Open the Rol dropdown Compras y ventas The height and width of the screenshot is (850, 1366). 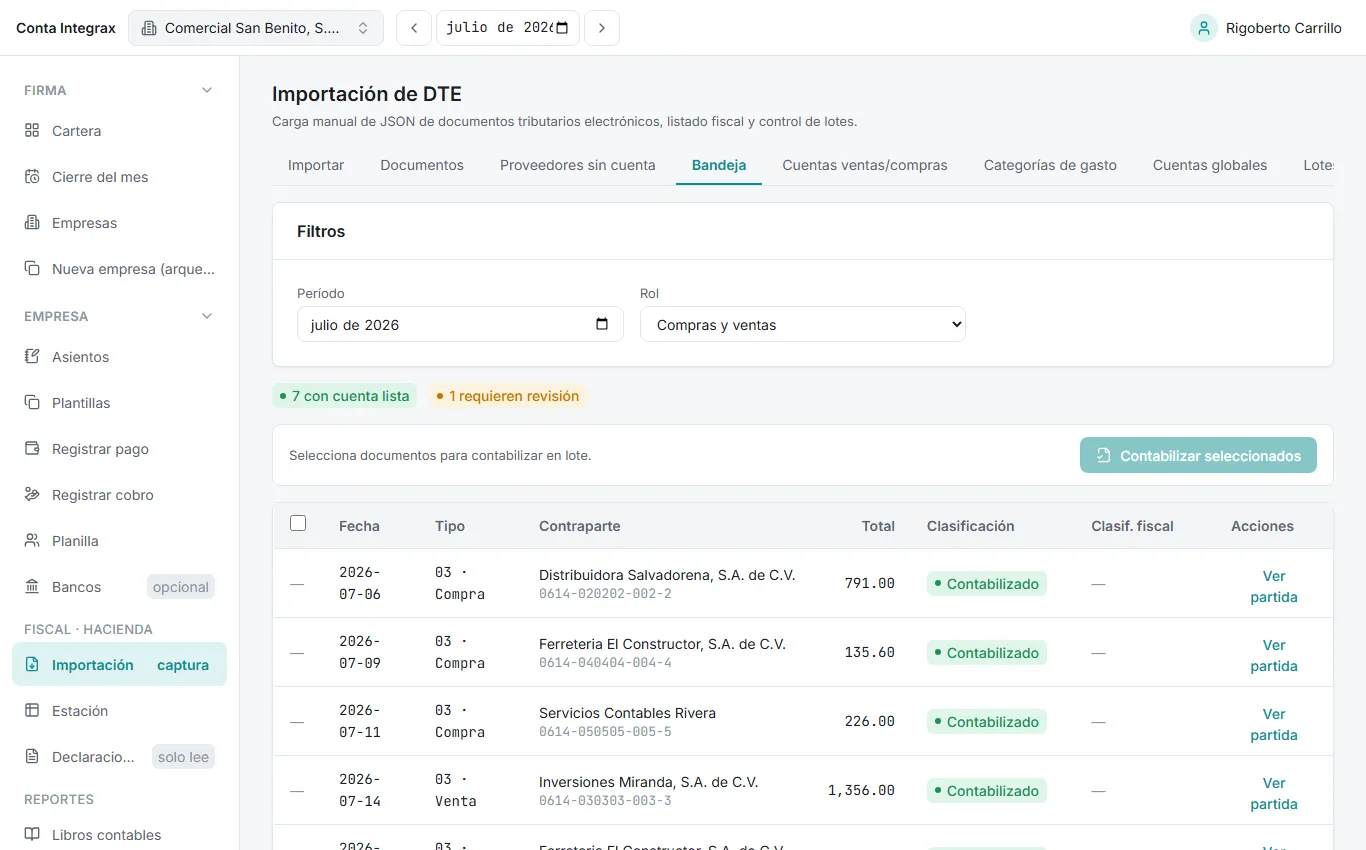click(803, 324)
